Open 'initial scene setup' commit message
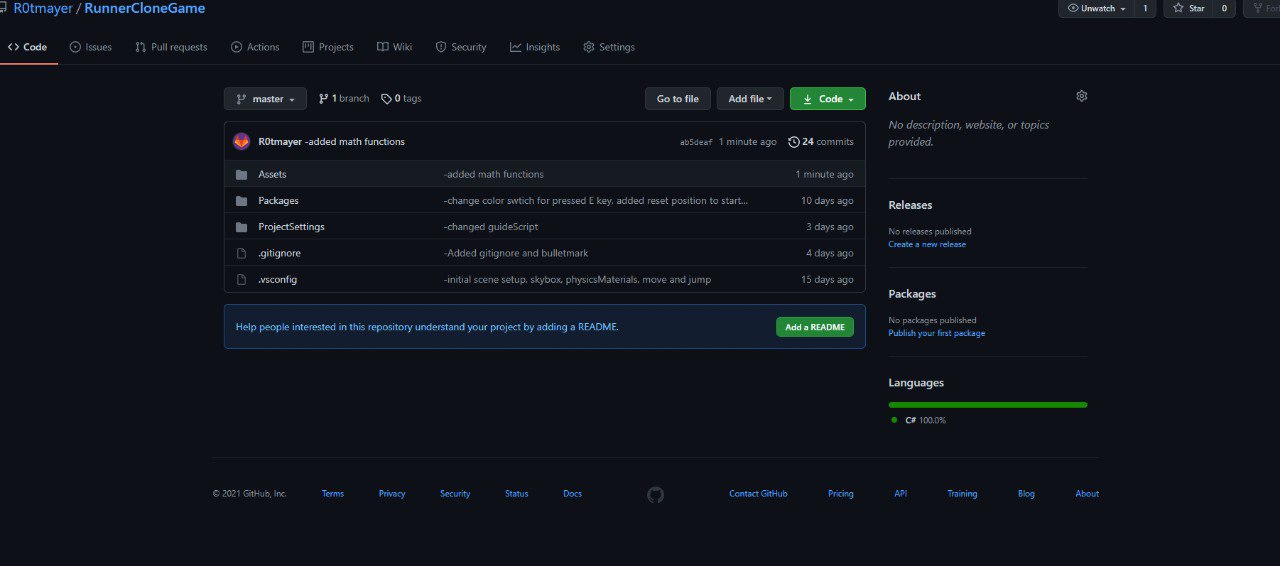Viewport: 1280px width, 566px height. click(x=577, y=280)
